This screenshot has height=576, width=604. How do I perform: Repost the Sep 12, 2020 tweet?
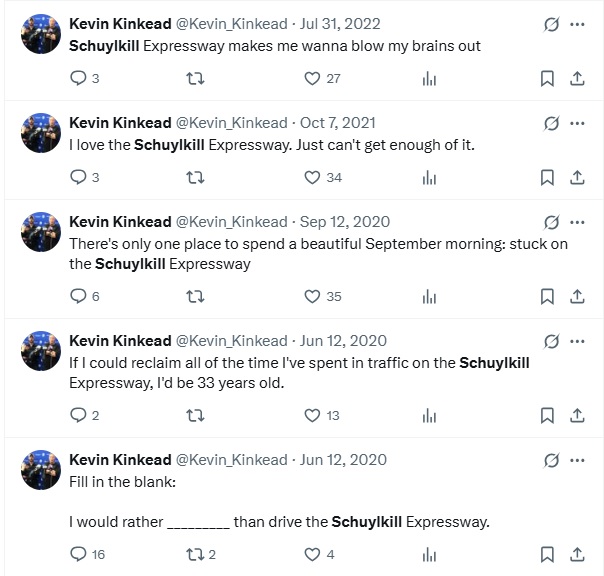[195, 296]
